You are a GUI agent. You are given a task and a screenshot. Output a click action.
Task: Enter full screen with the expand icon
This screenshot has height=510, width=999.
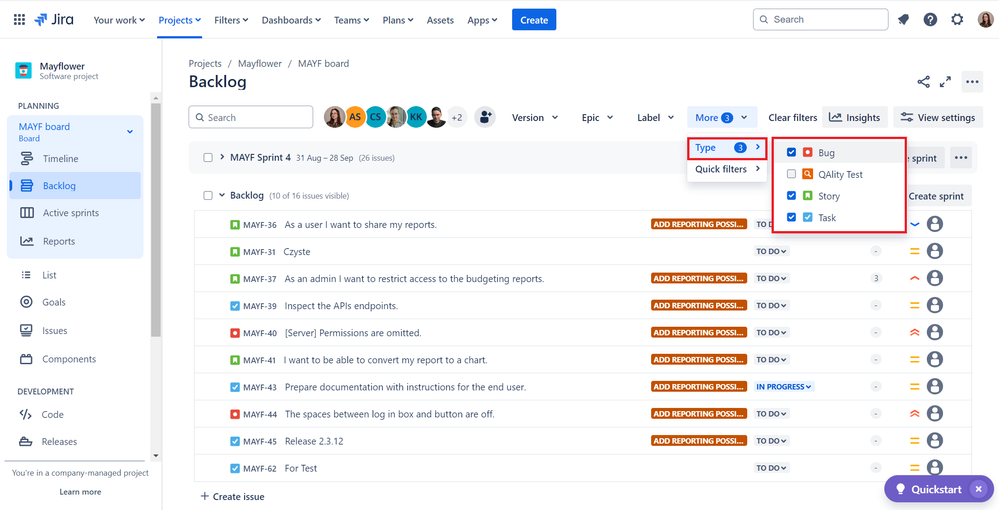945,82
